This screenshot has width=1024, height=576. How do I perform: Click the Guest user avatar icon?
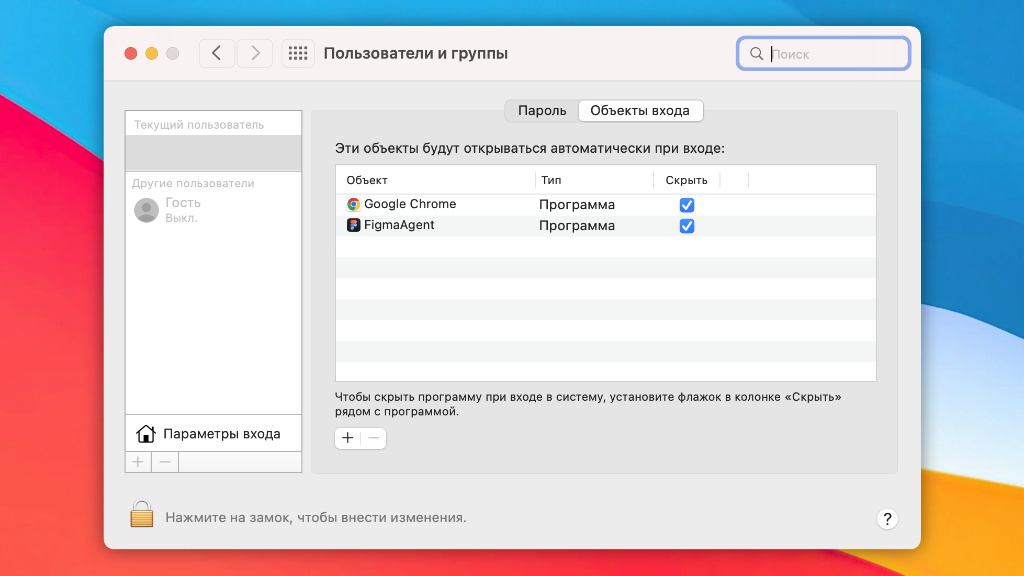tap(146, 210)
